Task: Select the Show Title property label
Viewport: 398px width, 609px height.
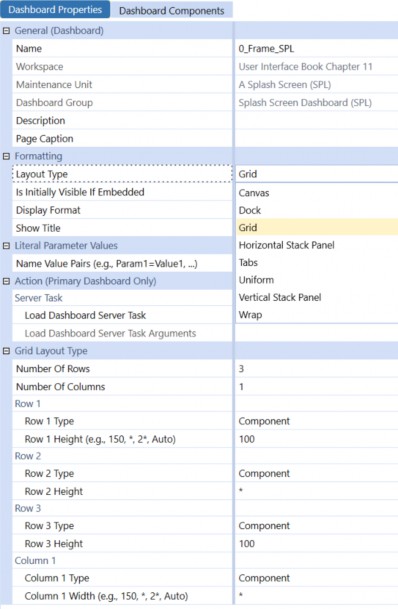Action: click(x=38, y=228)
